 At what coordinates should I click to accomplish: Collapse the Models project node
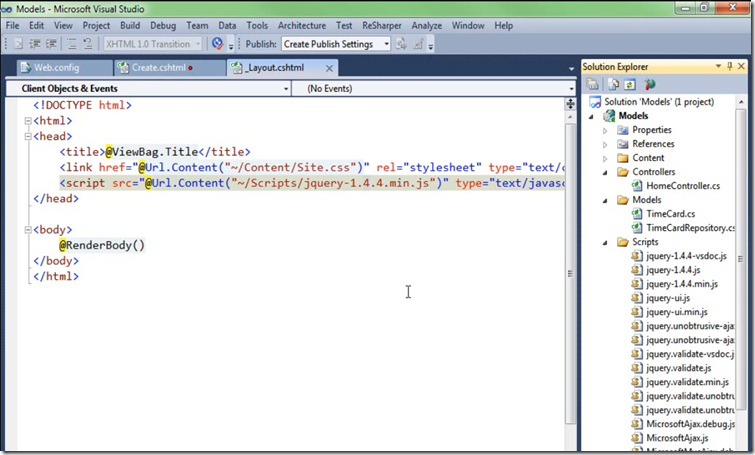tap(591, 117)
